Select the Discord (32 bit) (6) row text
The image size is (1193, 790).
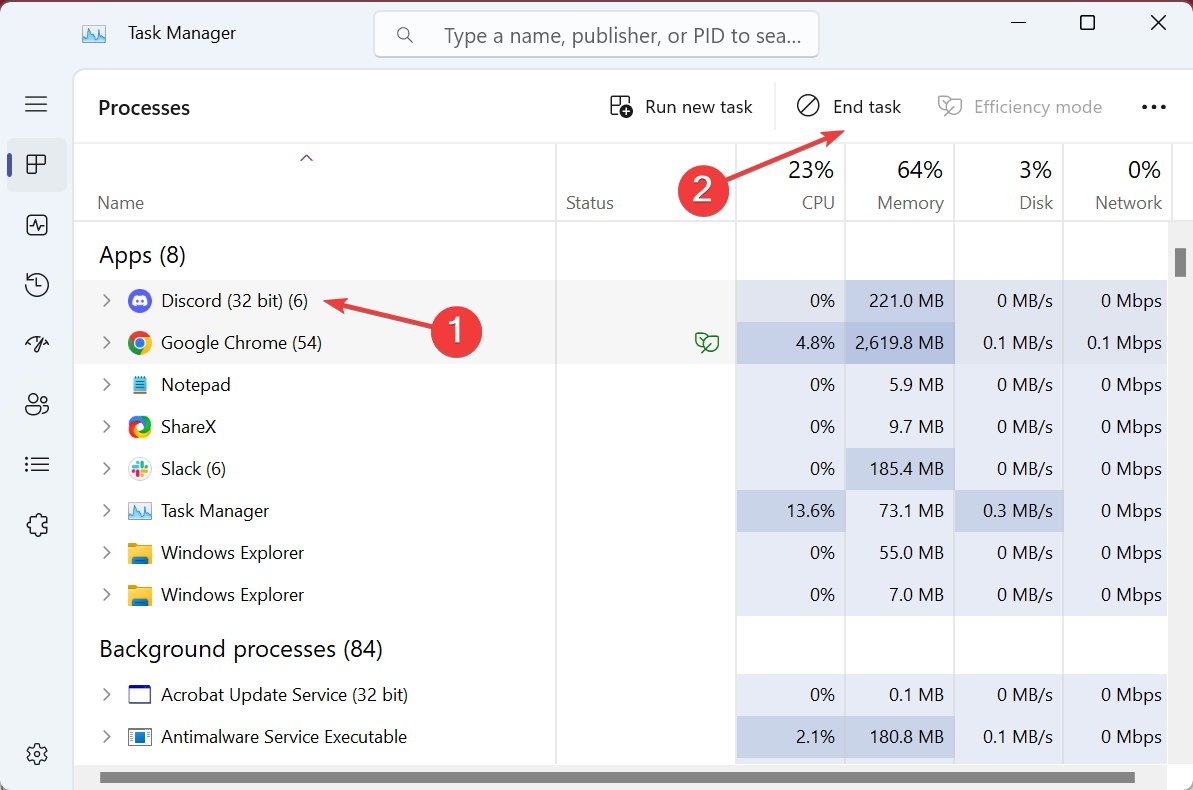point(234,301)
